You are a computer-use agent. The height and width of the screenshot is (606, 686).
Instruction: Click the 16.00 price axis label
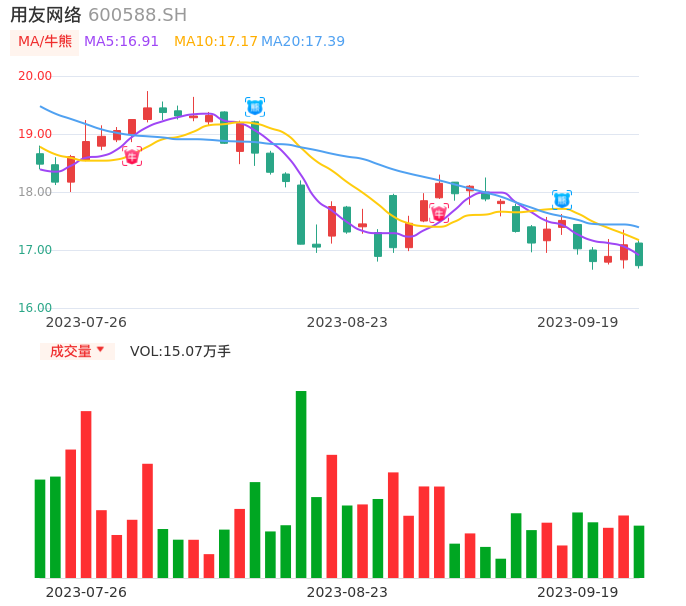(35, 308)
